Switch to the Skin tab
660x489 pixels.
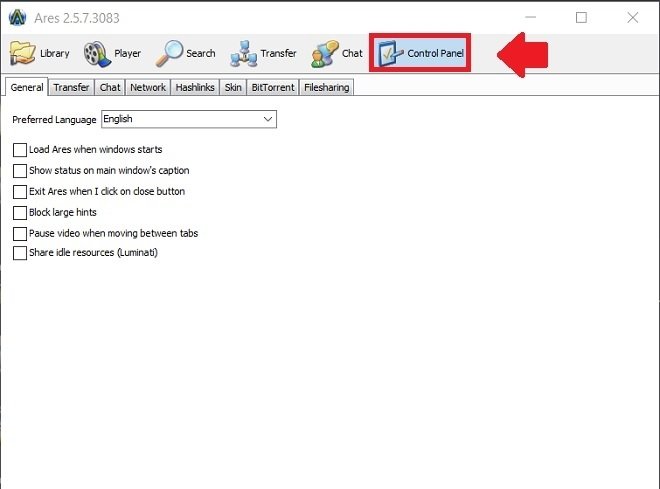pos(233,87)
